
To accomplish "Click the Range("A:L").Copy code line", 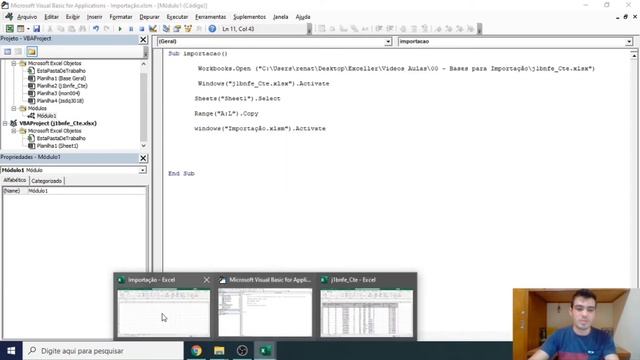I will click(x=227, y=113).
